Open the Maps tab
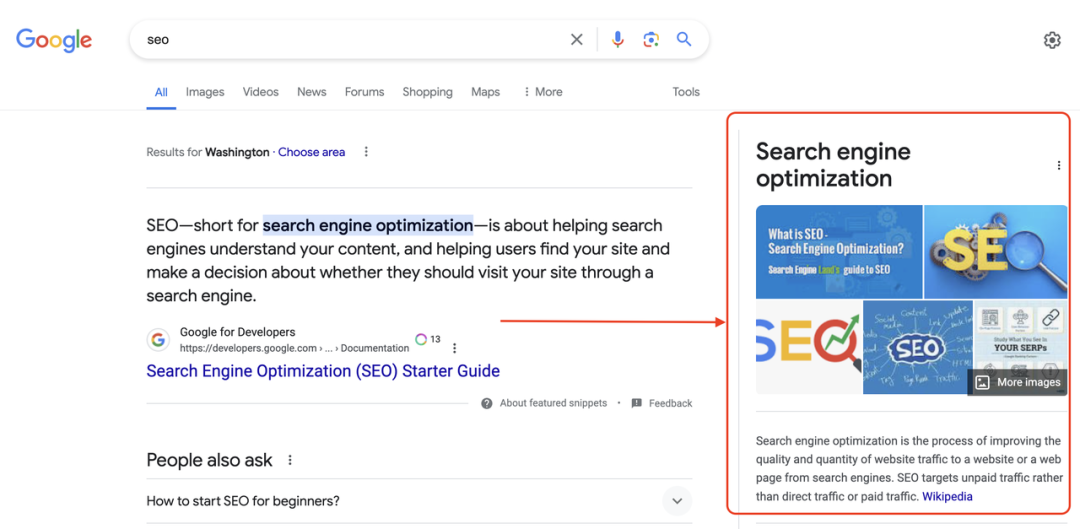 [x=486, y=92]
